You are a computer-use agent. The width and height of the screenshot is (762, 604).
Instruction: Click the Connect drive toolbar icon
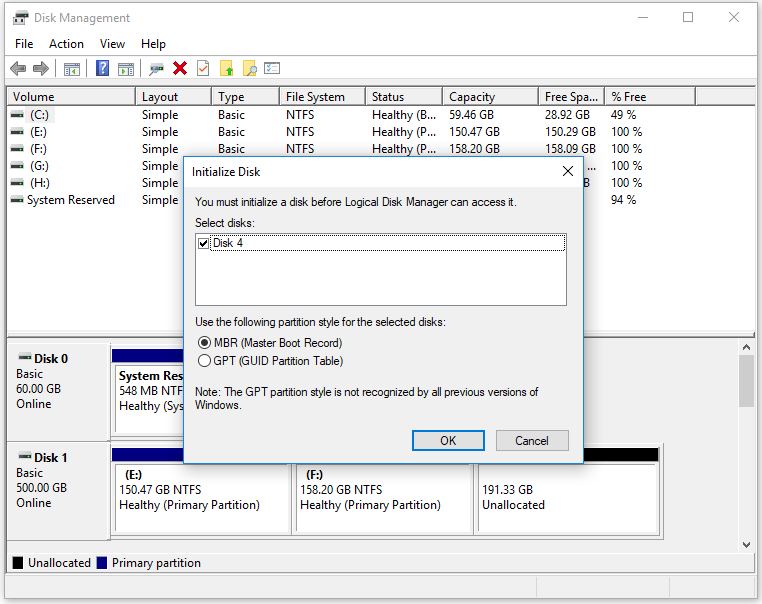point(156,69)
